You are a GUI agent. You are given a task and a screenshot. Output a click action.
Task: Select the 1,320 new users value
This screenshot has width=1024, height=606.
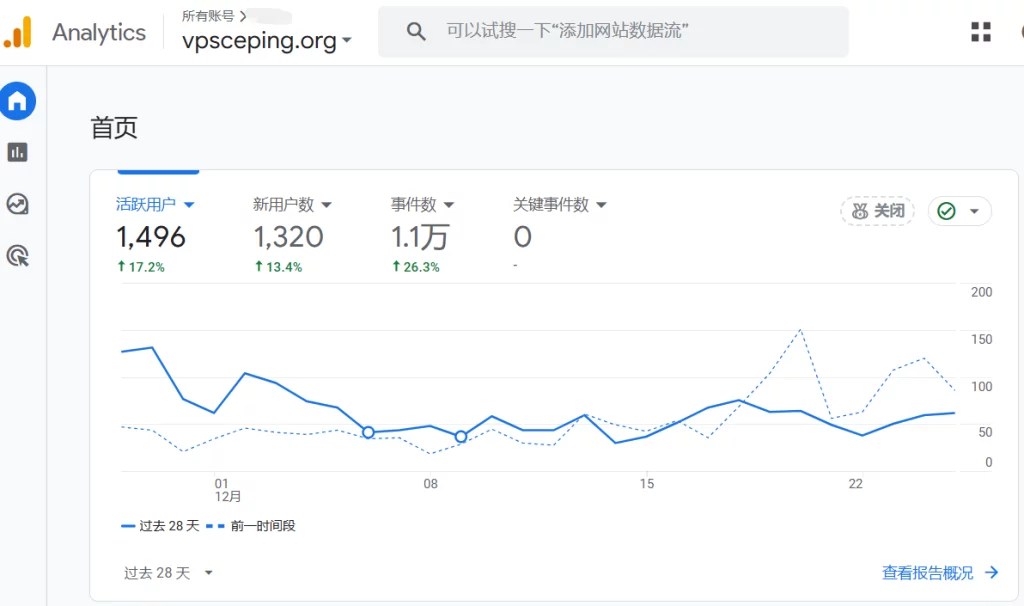(288, 236)
